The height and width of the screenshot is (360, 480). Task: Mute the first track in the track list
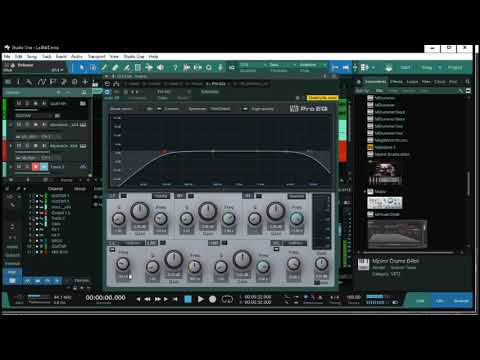coord(19,104)
